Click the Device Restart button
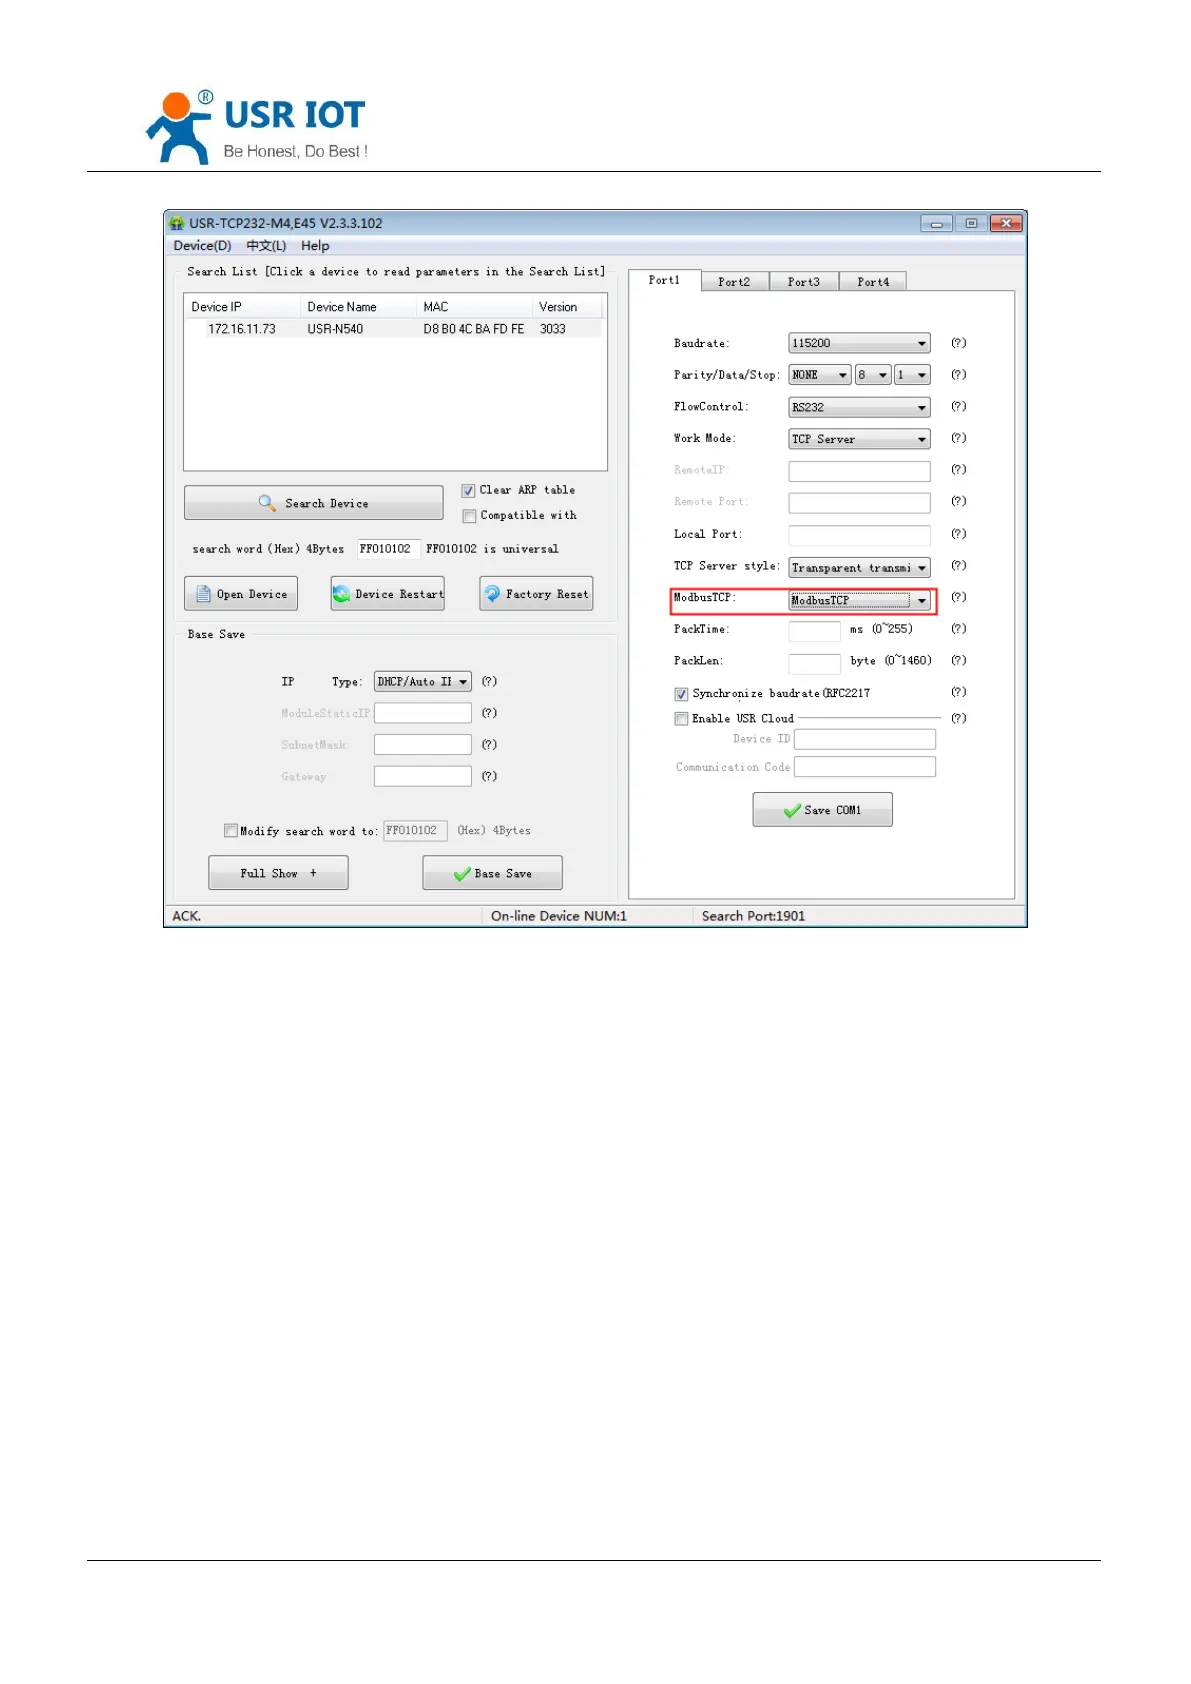The image size is (1191, 1684). pos(388,594)
